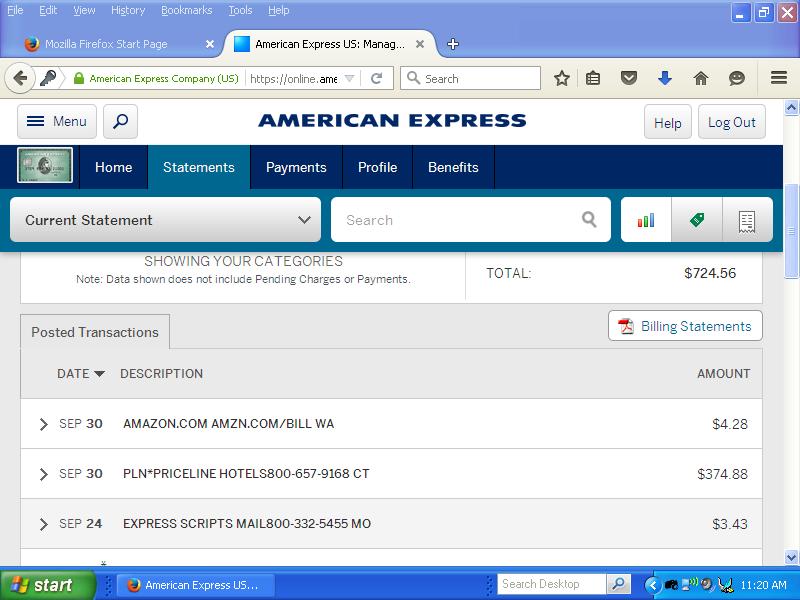Click the page scrollbar up arrow
This screenshot has width=800, height=600.
tap(791, 107)
